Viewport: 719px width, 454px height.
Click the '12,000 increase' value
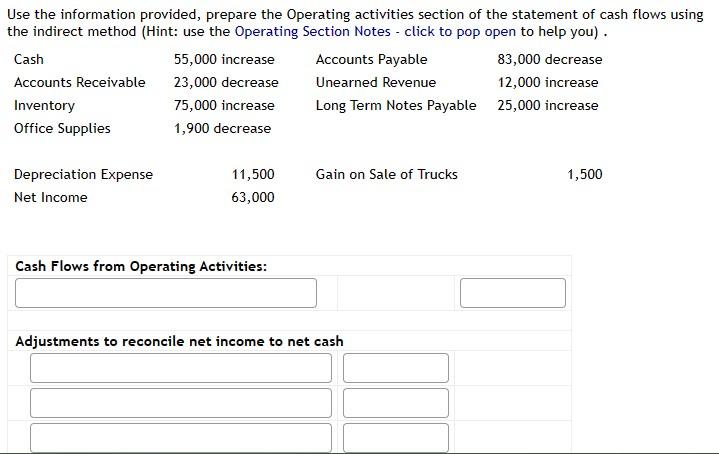pyautogui.click(x=548, y=83)
